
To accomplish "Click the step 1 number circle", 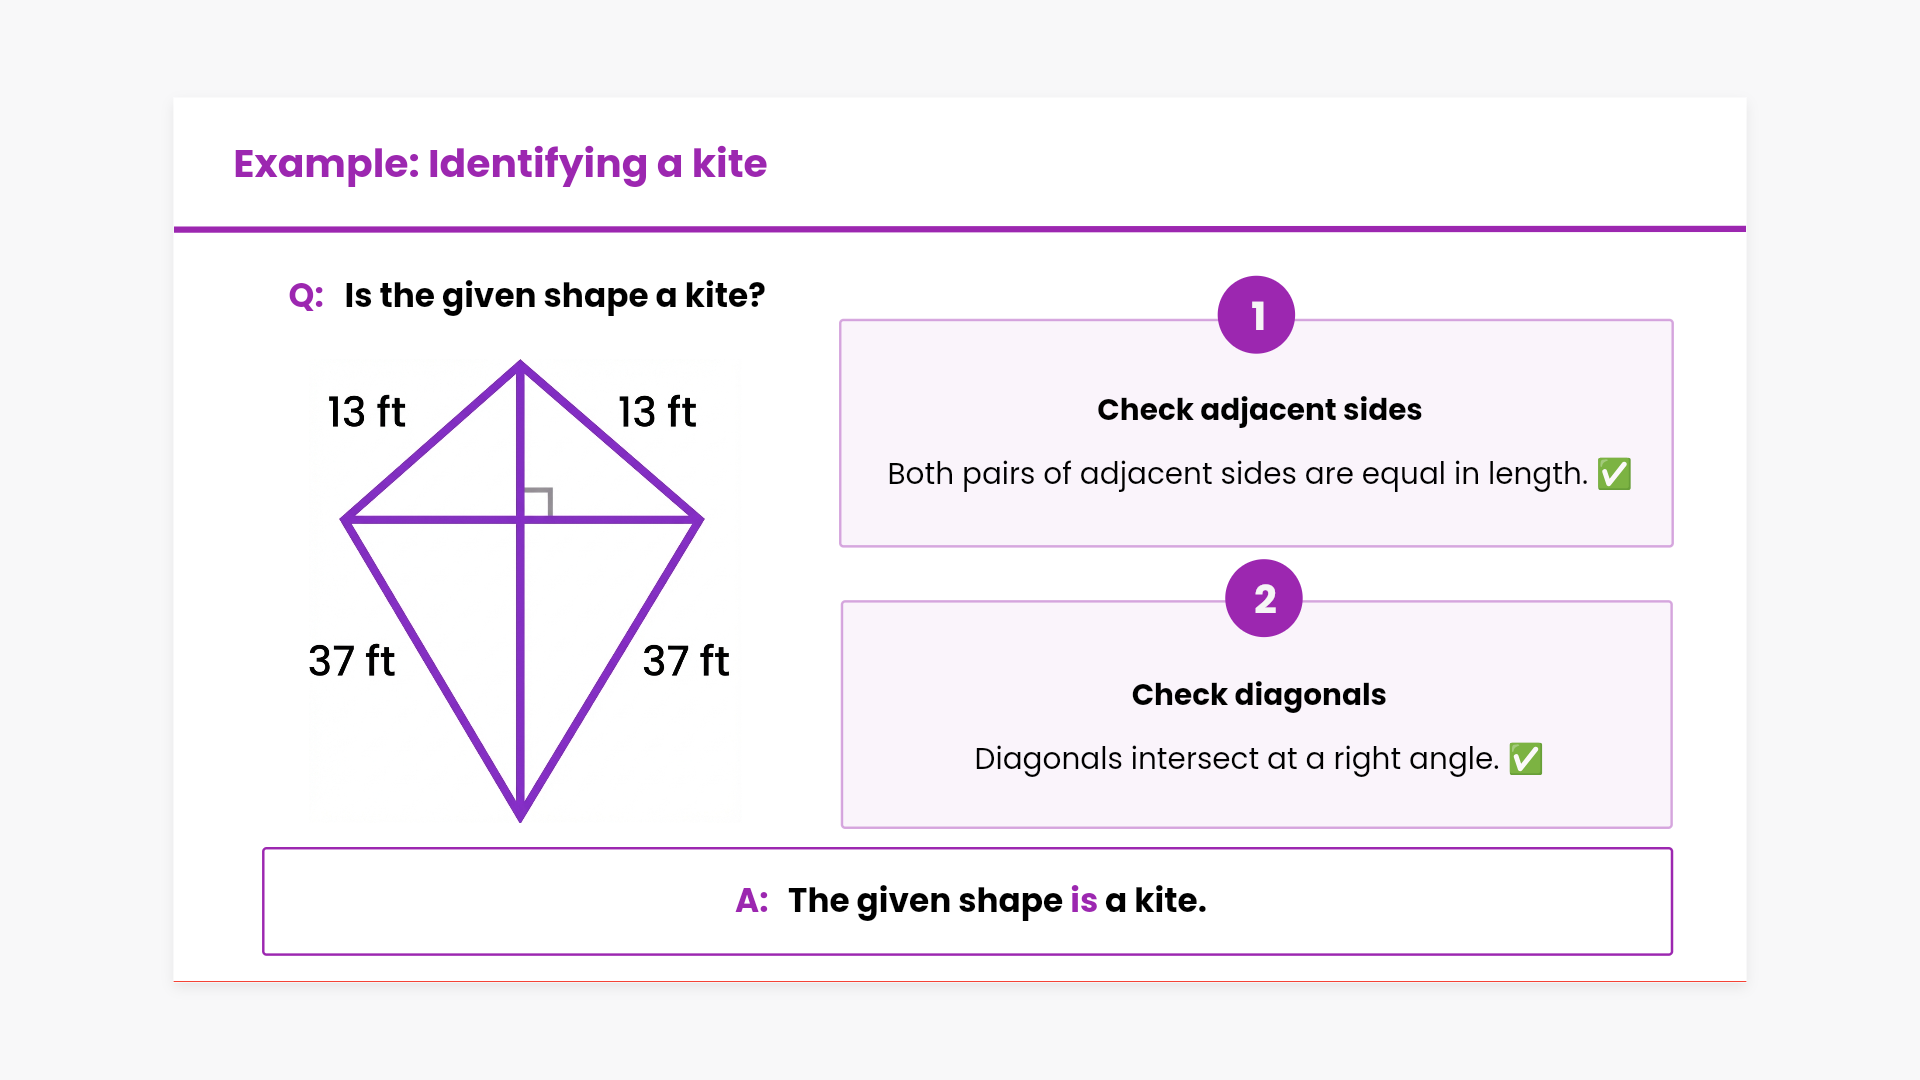I will (x=1256, y=315).
